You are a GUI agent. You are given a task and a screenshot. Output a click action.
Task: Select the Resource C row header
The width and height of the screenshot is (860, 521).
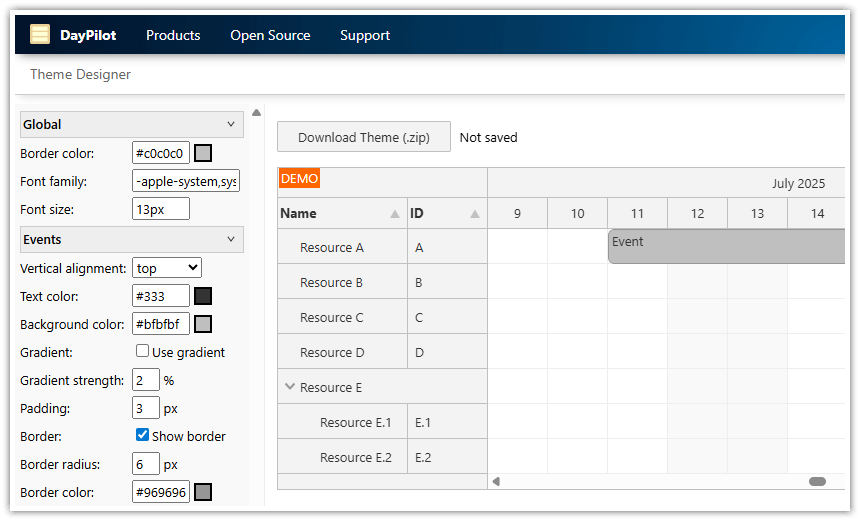343,317
